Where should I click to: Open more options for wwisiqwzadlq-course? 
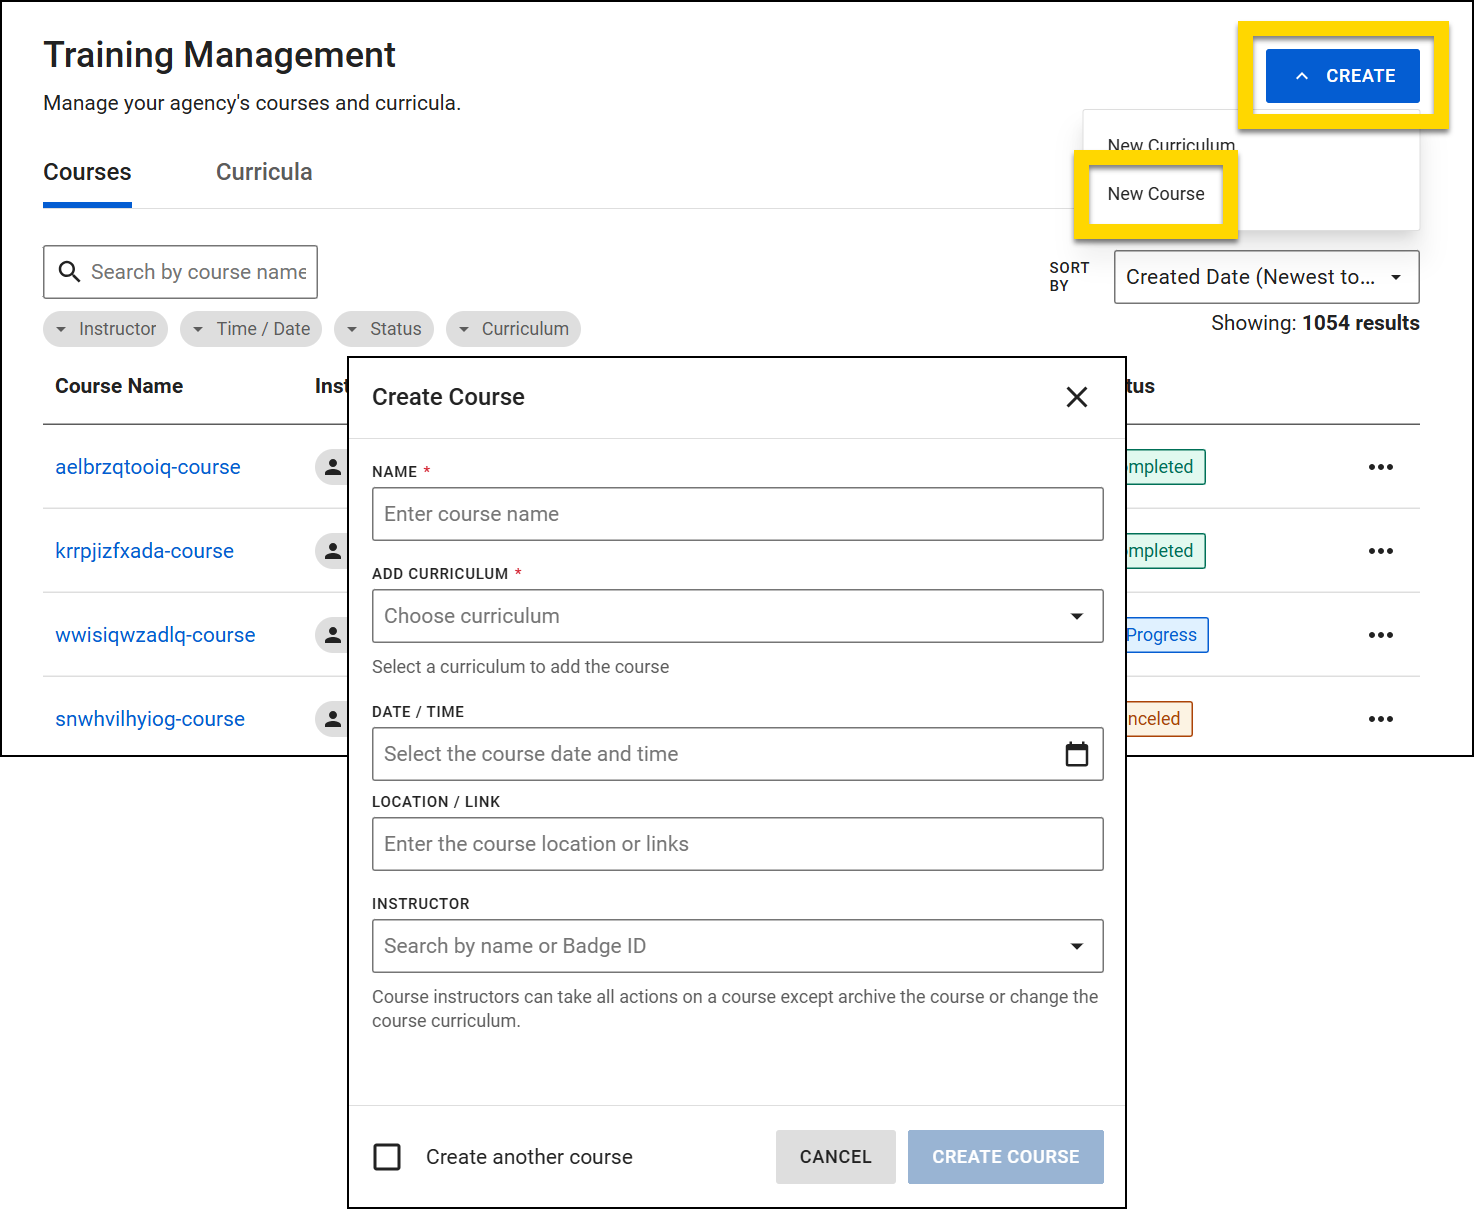[x=1380, y=635]
